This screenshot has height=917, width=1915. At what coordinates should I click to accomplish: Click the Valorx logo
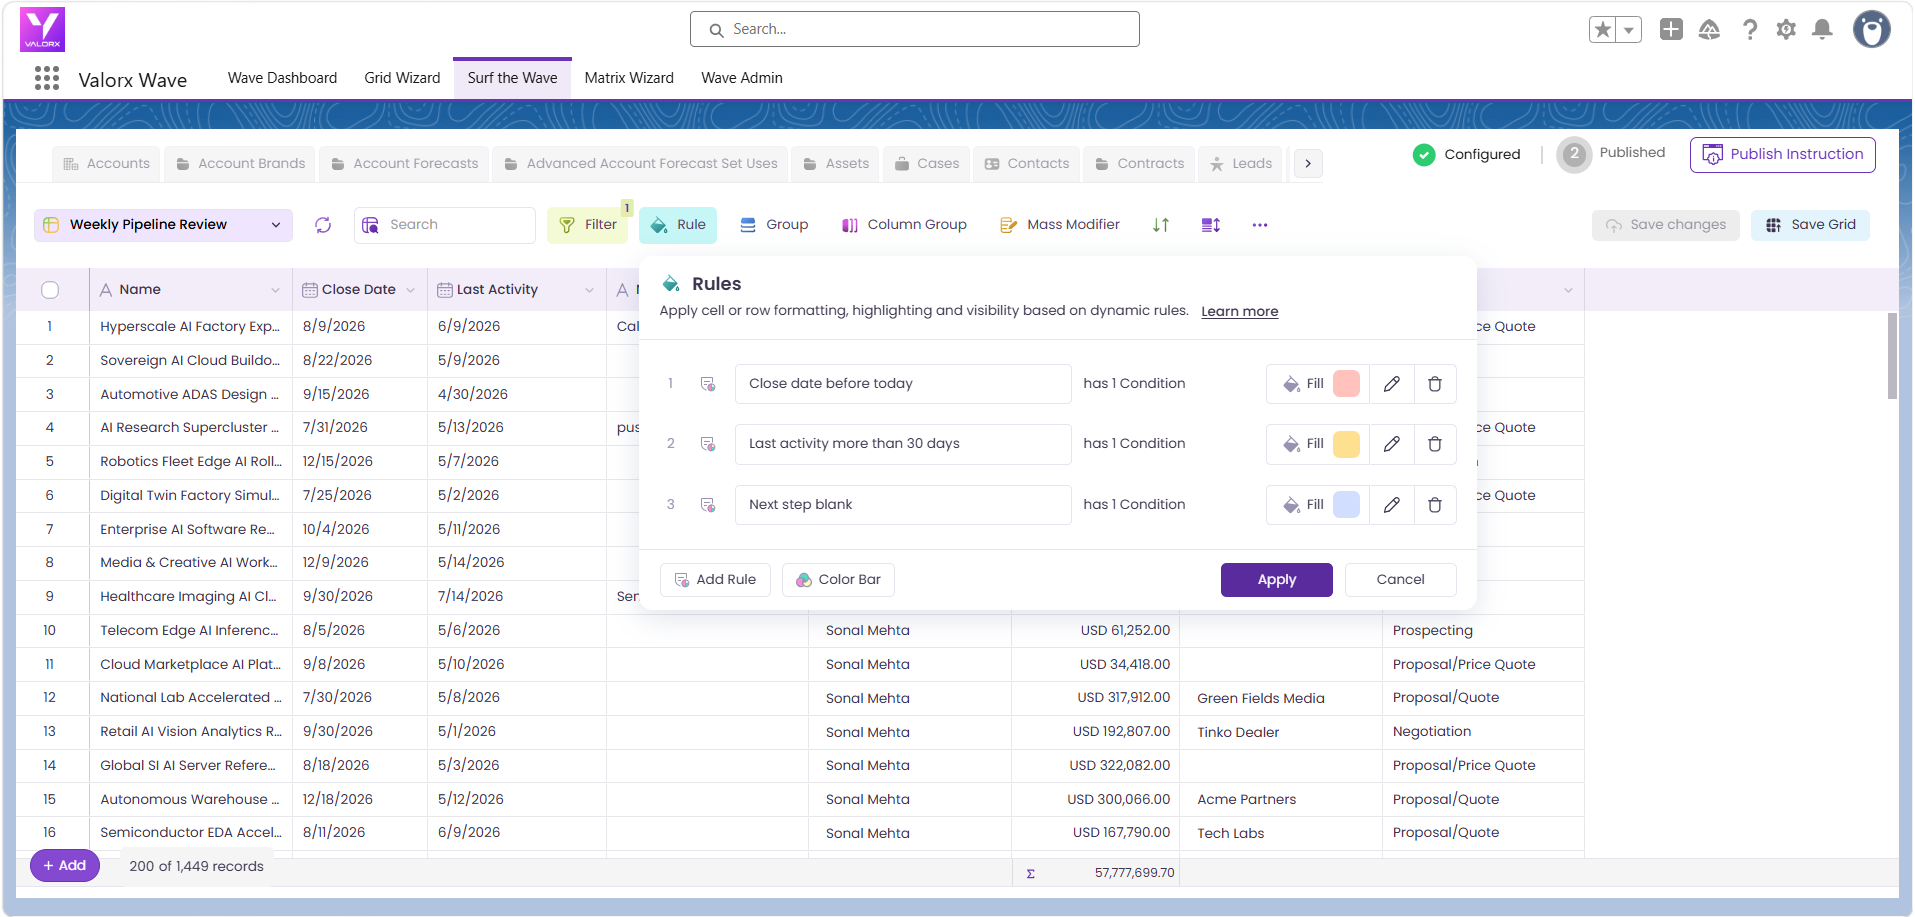click(42, 30)
